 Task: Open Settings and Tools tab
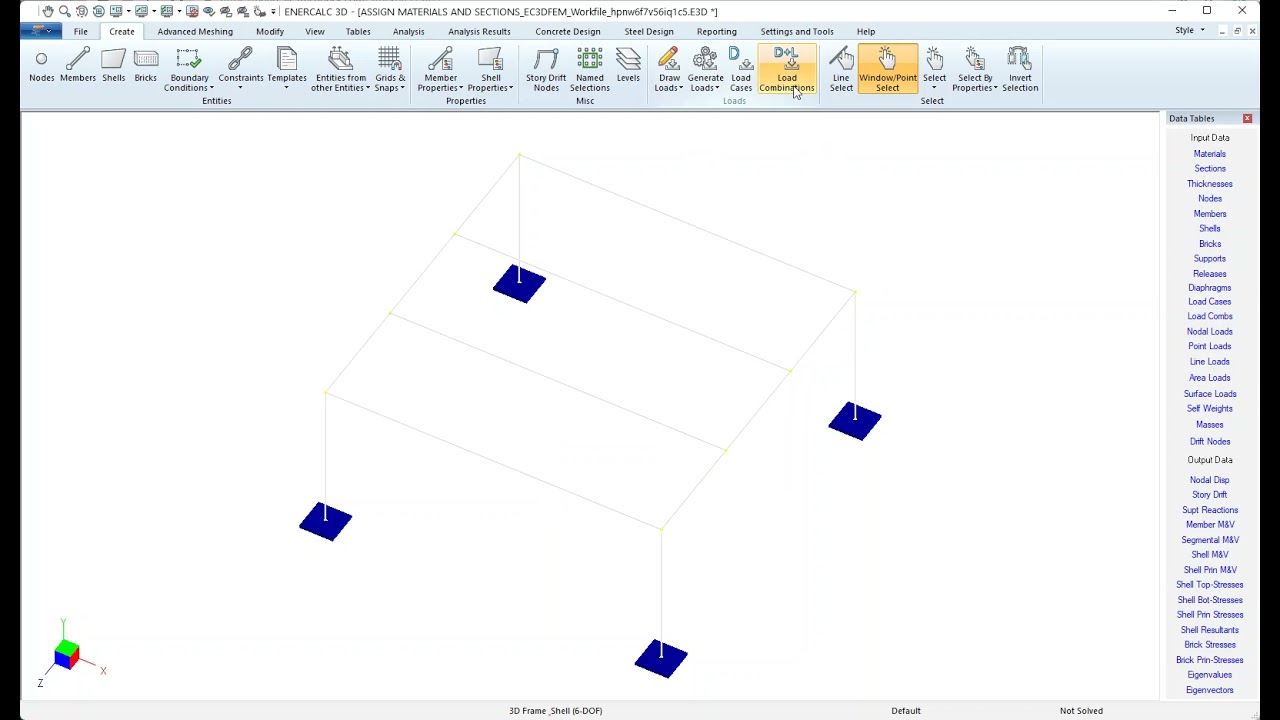pyautogui.click(x=797, y=31)
